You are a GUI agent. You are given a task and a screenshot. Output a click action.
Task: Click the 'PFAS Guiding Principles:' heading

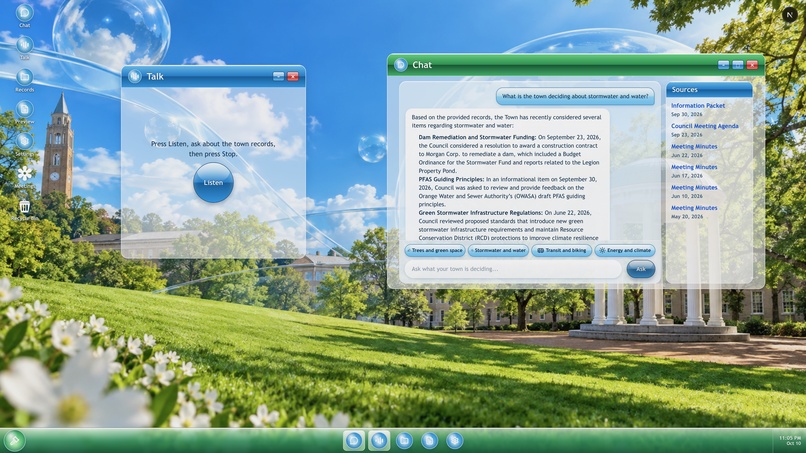451,179
